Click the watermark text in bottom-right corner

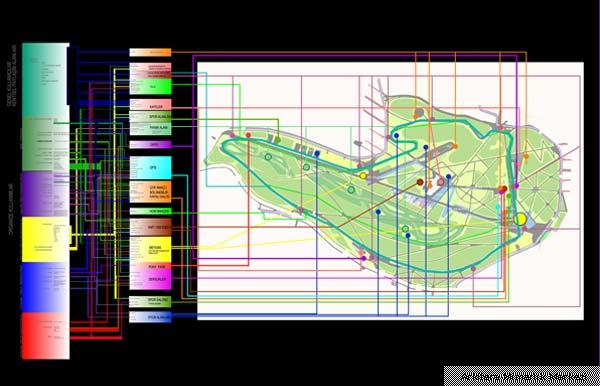pos(523,377)
